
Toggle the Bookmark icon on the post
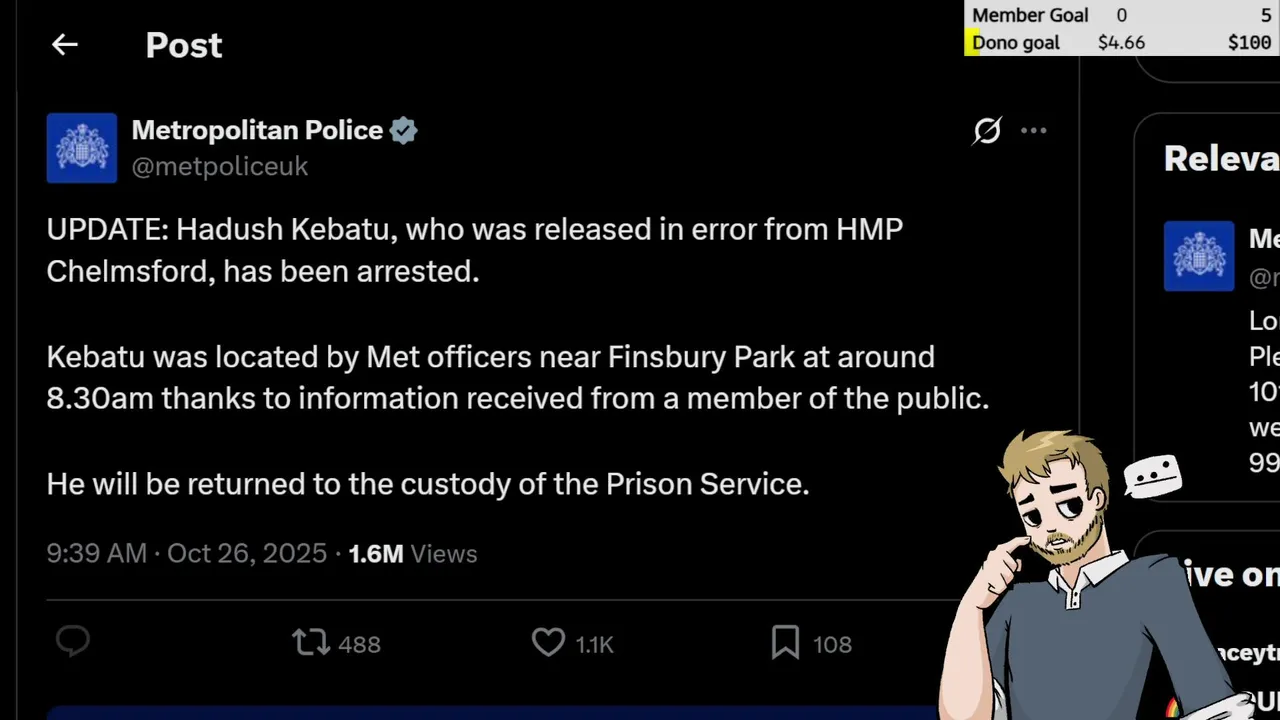[785, 643]
